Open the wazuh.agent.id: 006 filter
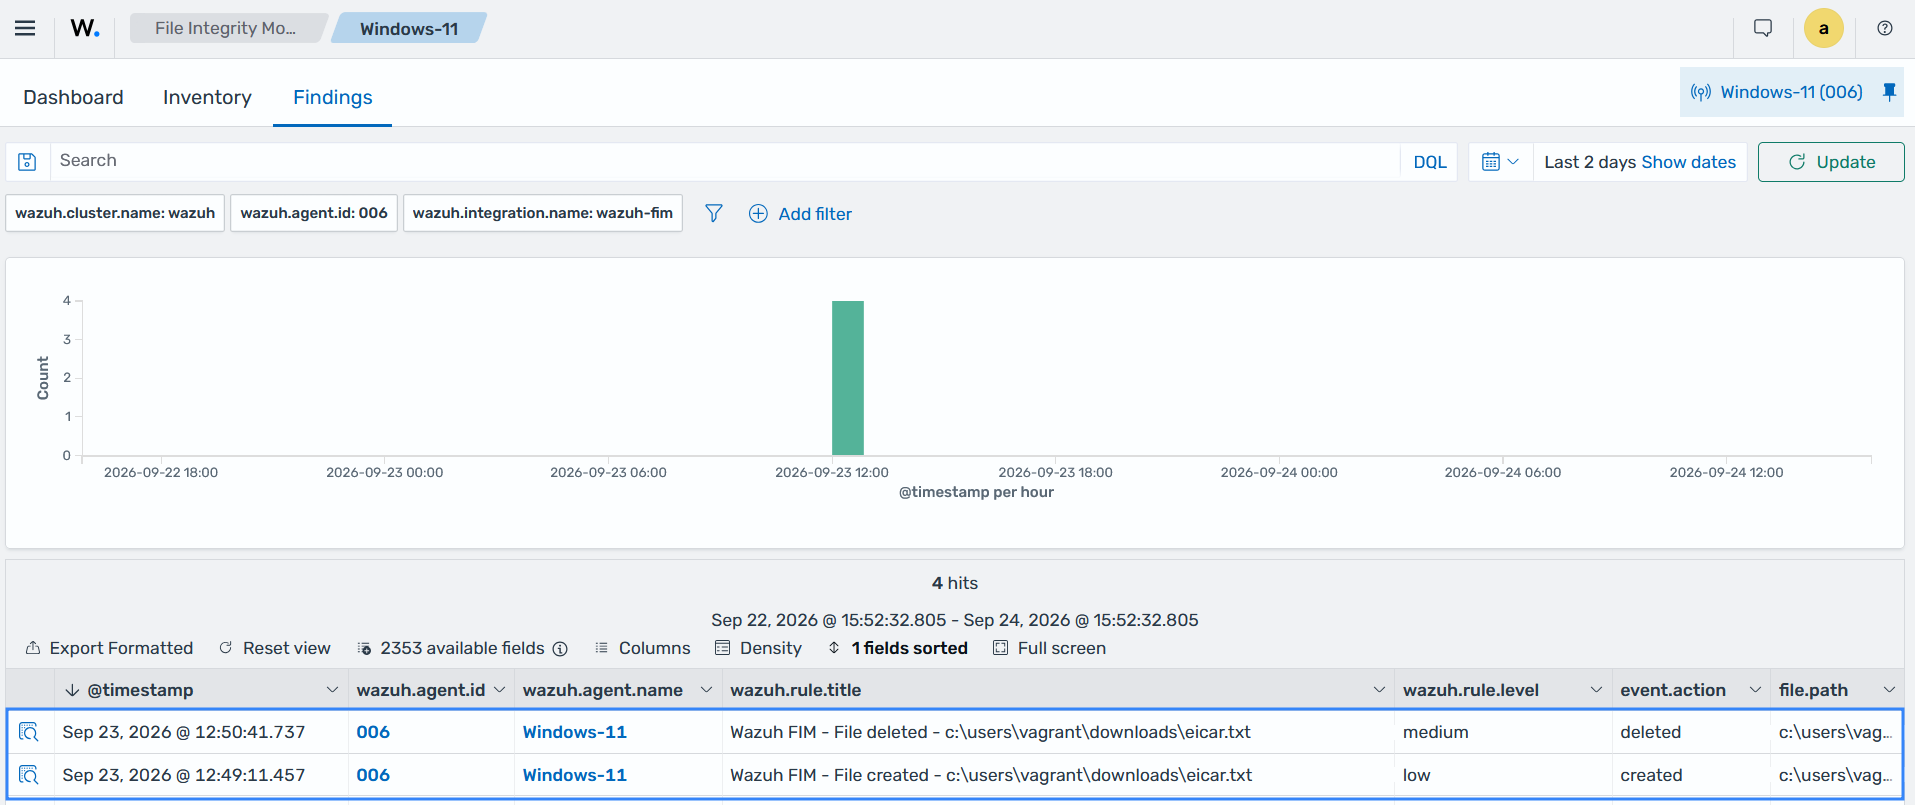The image size is (1915, 805). point(314,213)
